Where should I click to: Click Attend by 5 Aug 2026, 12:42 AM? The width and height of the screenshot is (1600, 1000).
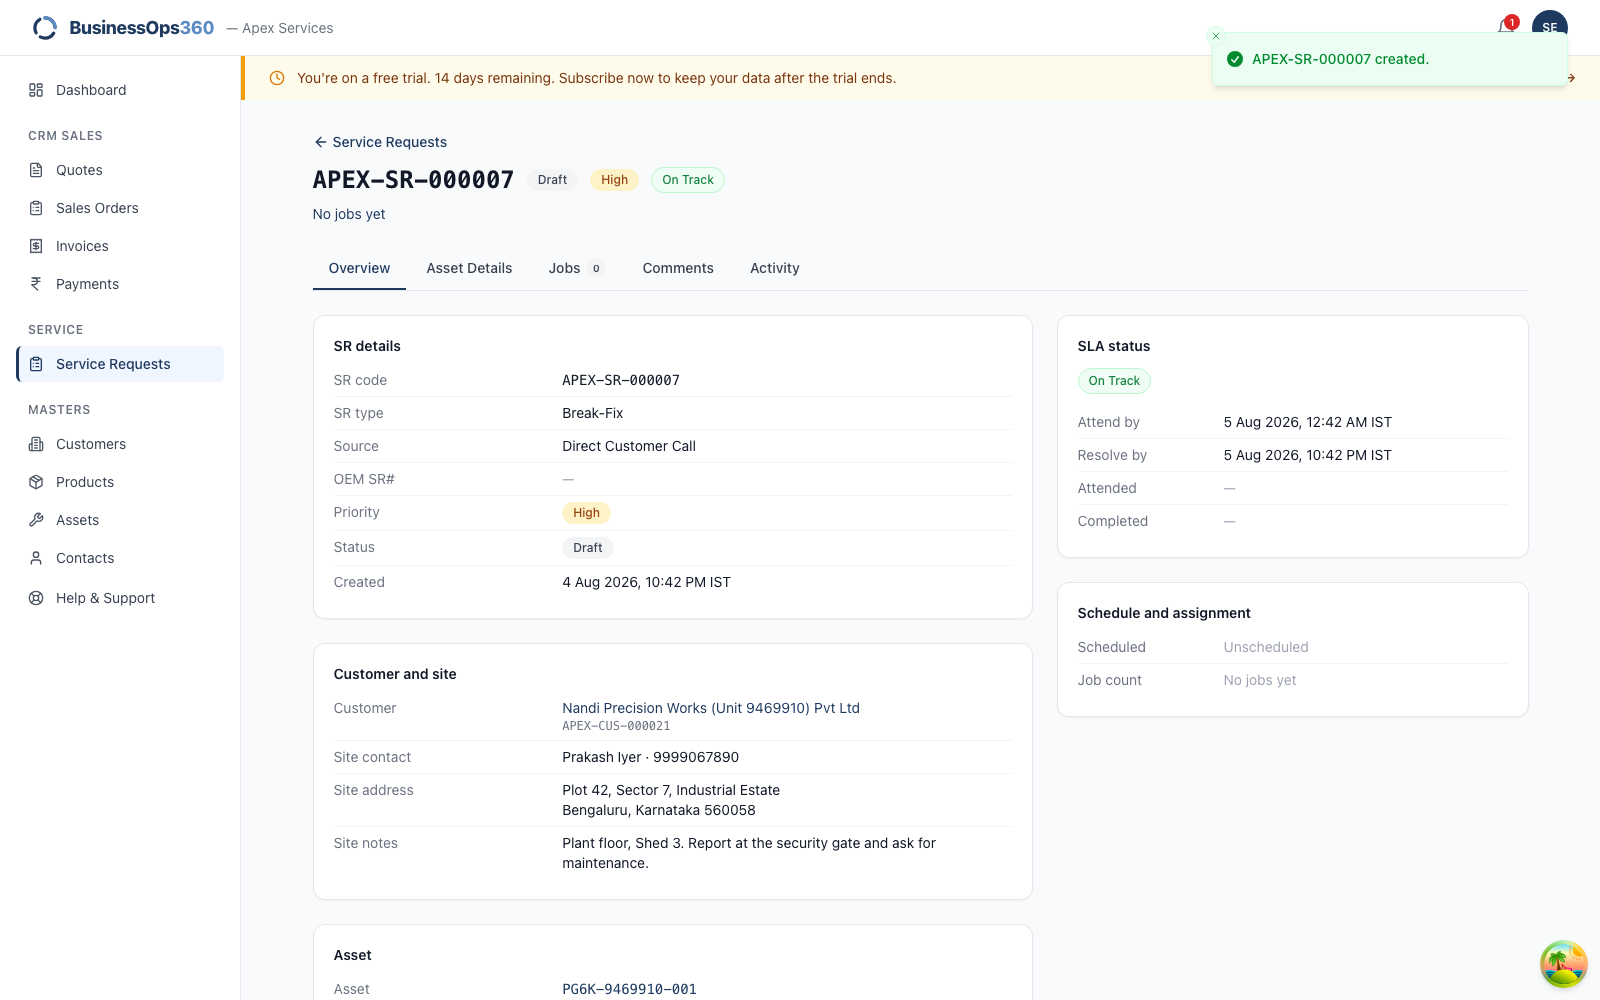pos(1308,422)
